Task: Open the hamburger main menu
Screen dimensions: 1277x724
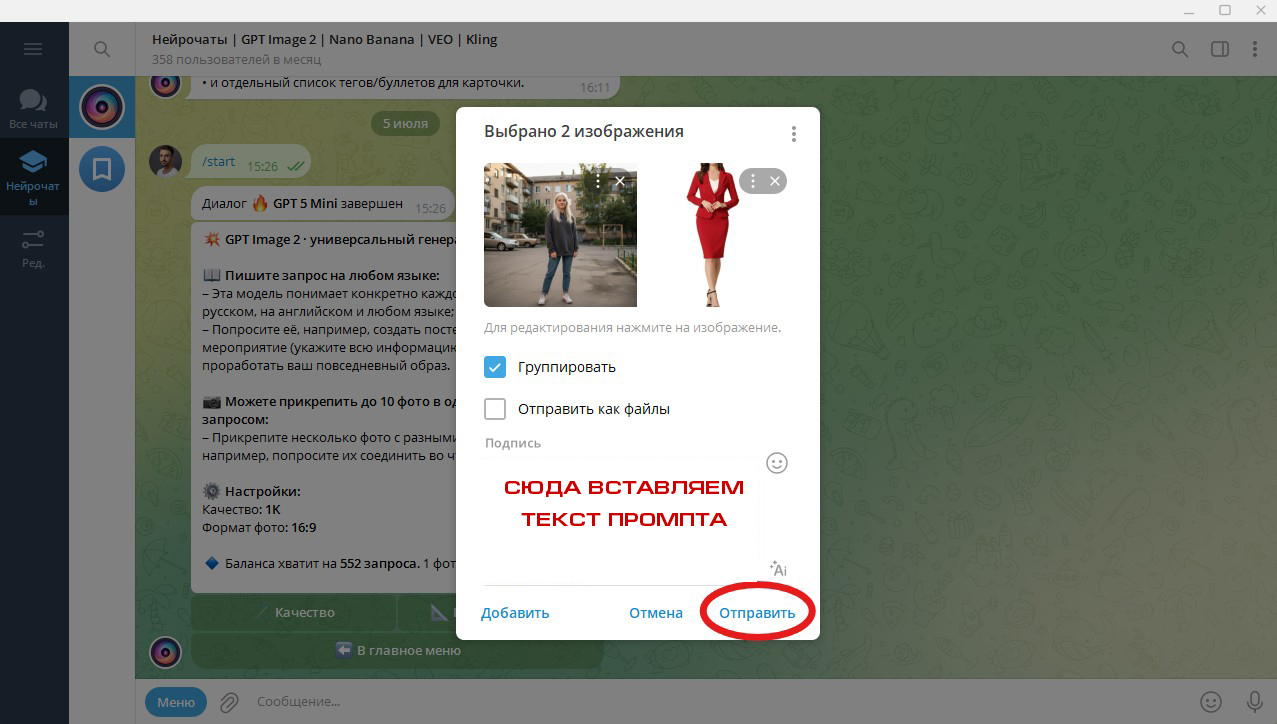Action: 33,49
